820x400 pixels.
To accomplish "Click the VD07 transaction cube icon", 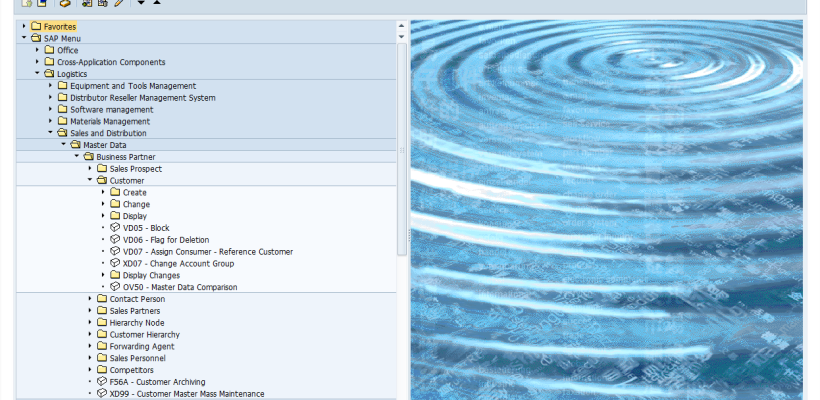I will 115,252.
